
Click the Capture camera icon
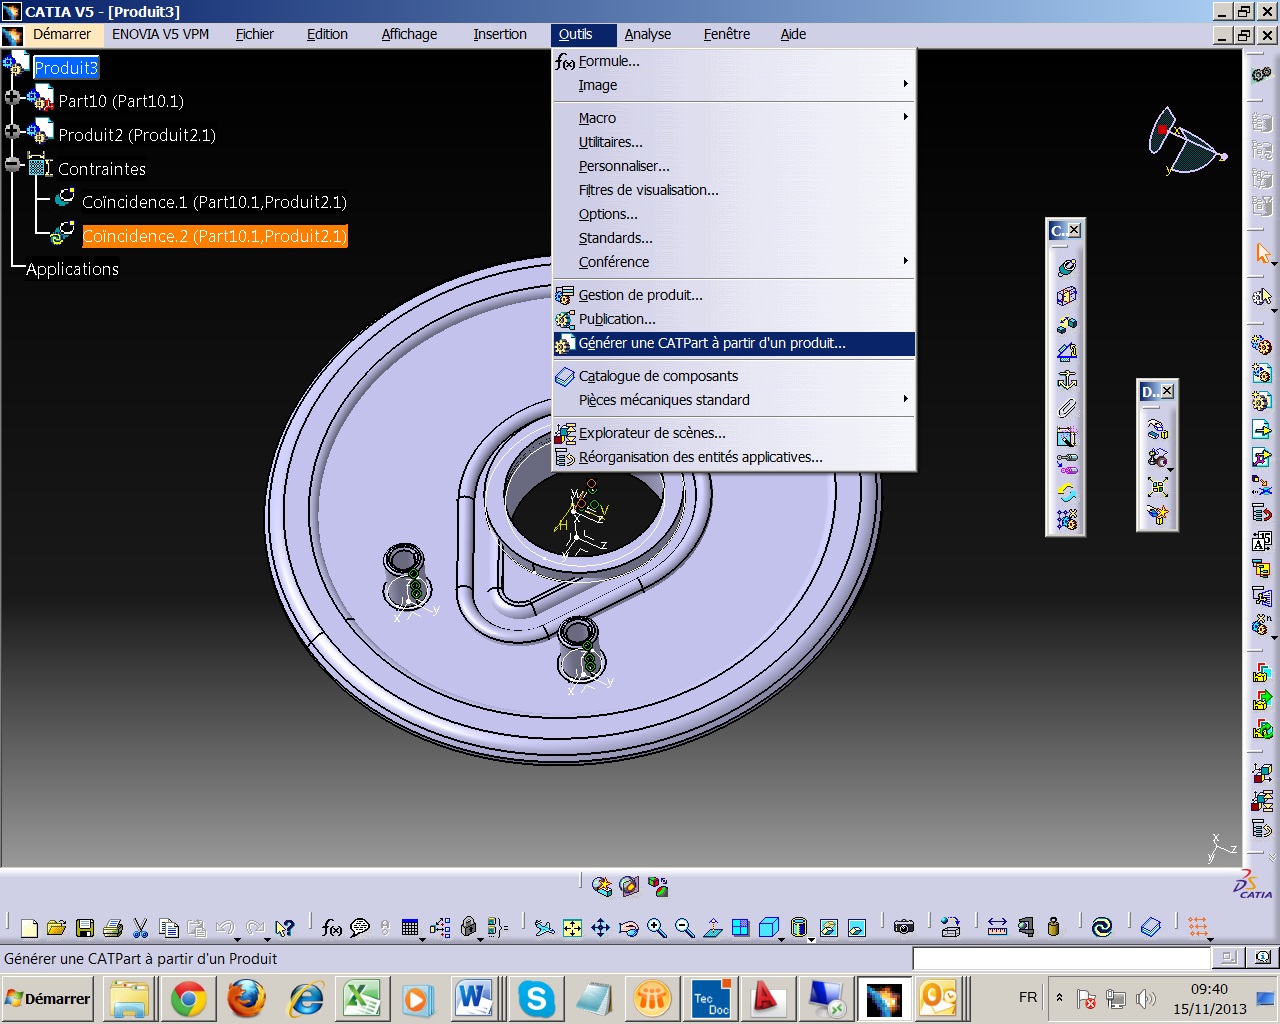904,928
